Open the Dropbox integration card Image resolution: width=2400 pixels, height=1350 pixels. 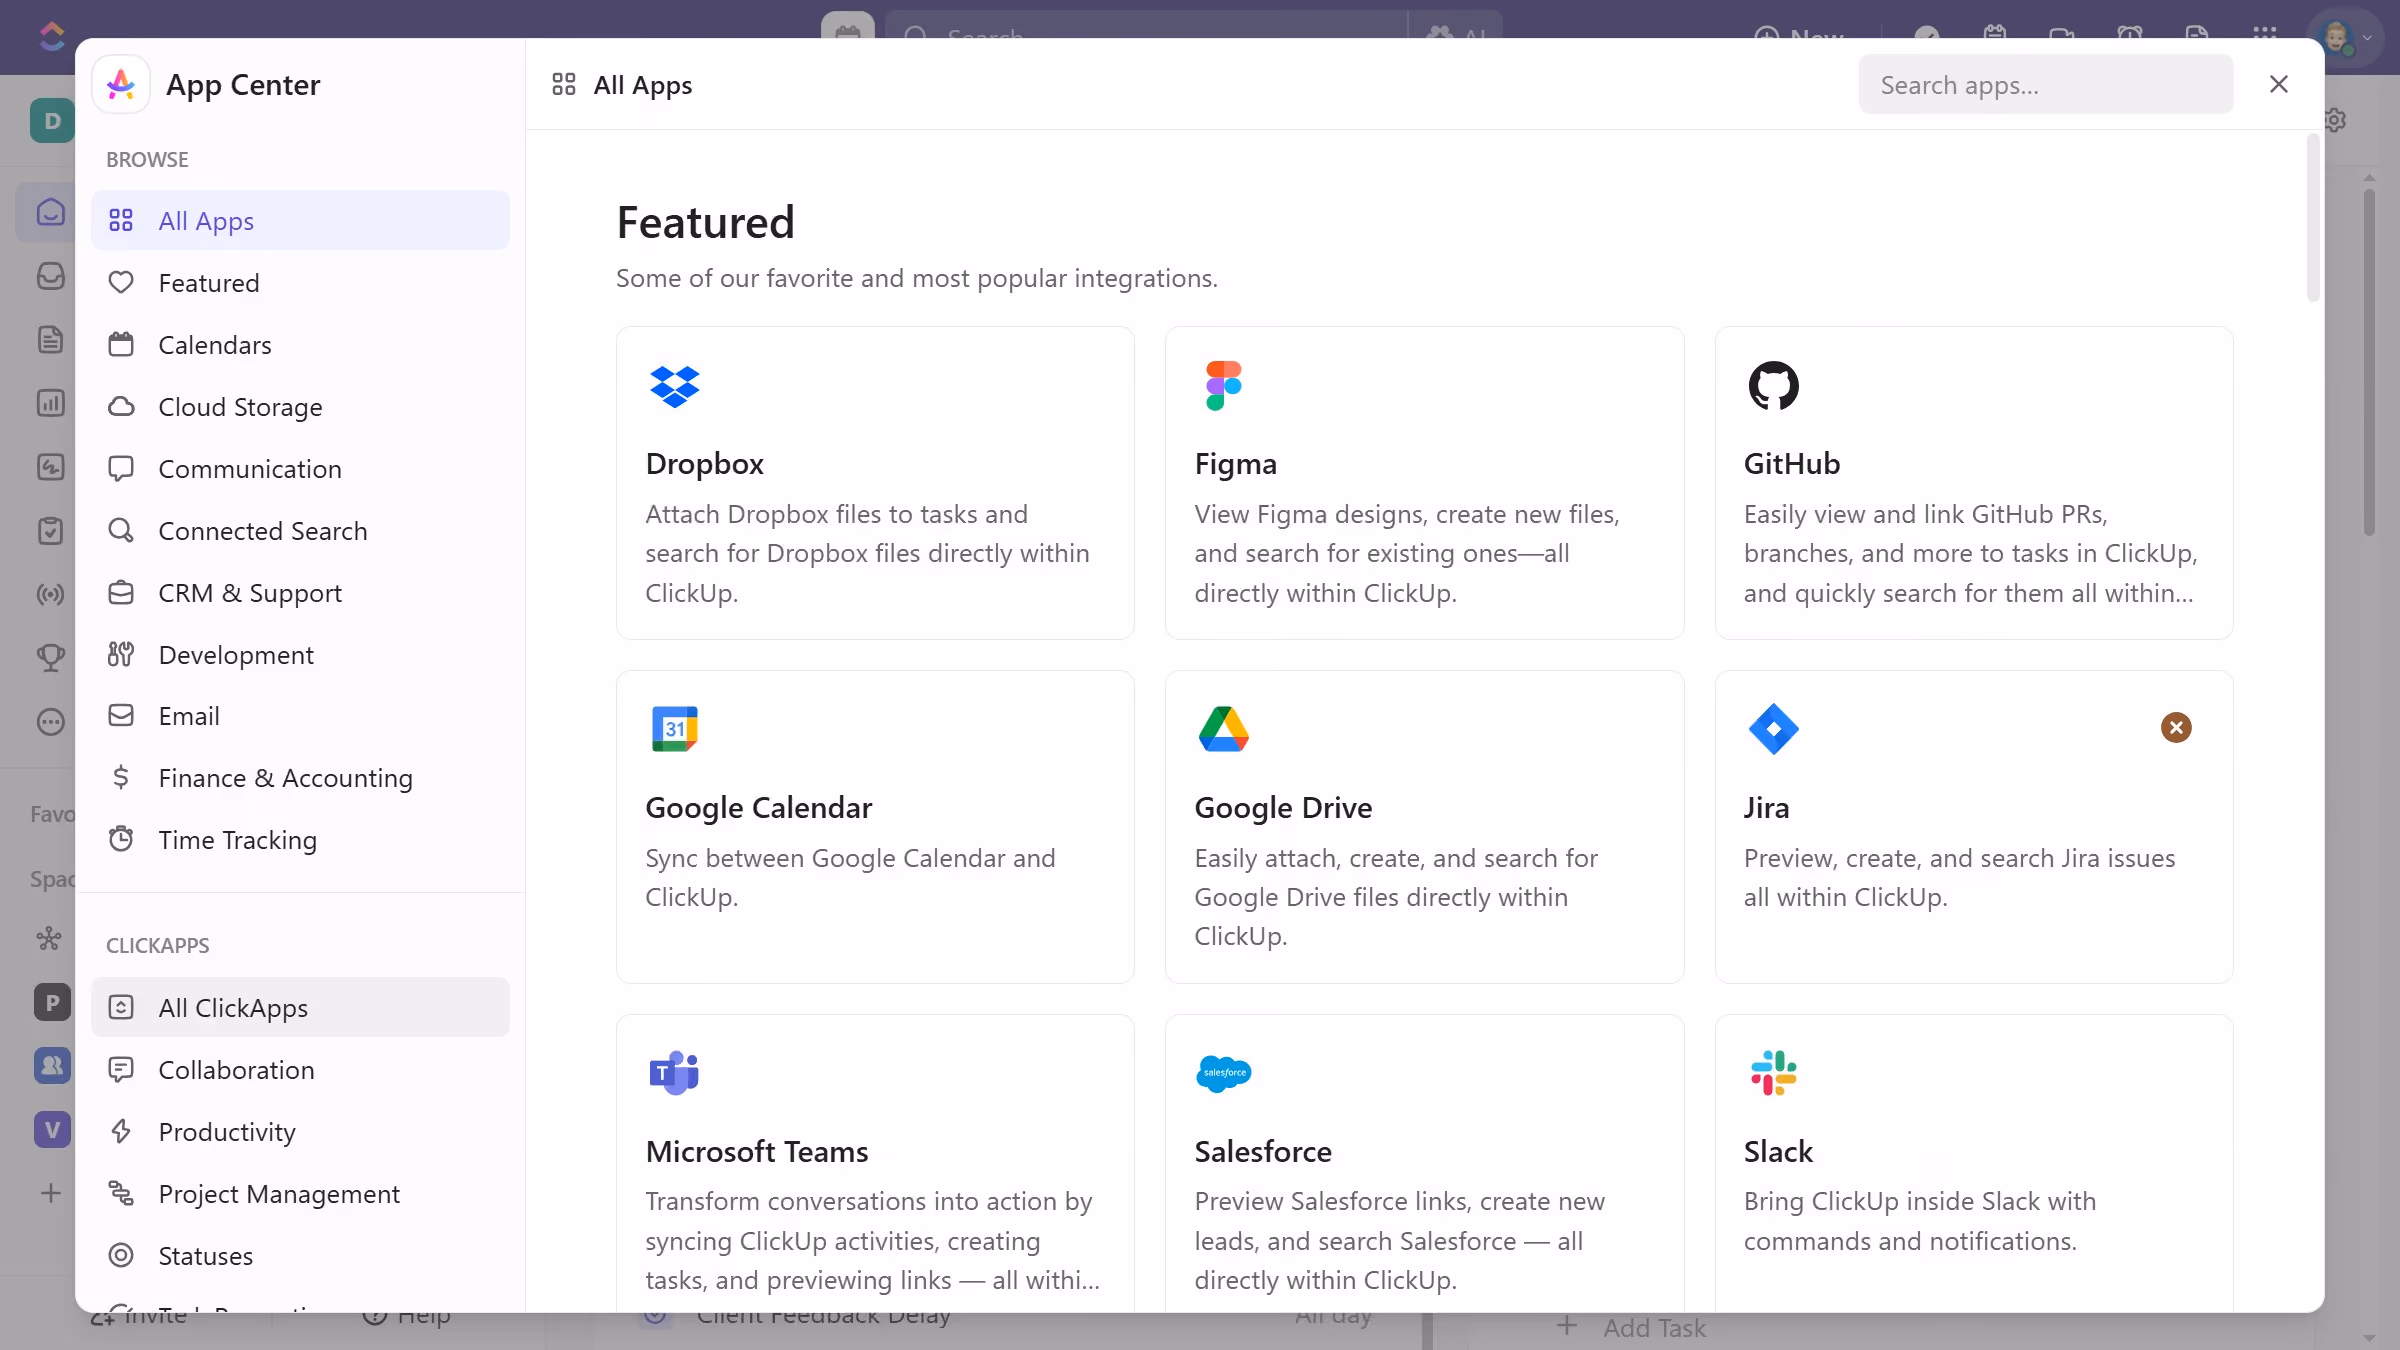pos(875,483)
